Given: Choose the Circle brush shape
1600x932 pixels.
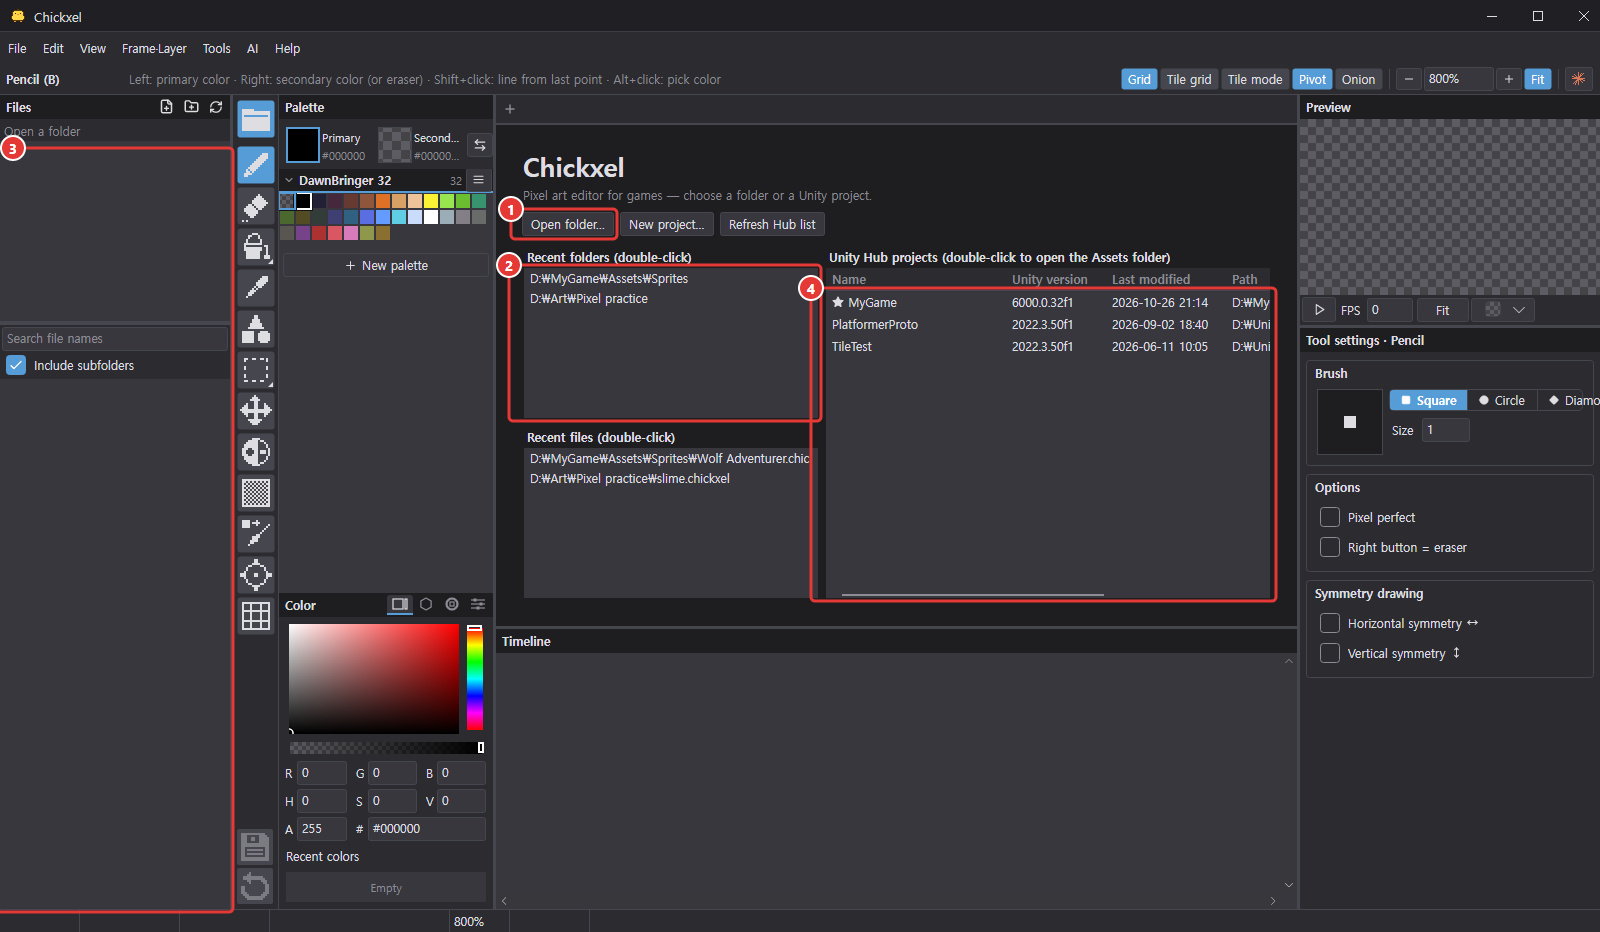Looking at the screenshot, I should point(1502,400).
